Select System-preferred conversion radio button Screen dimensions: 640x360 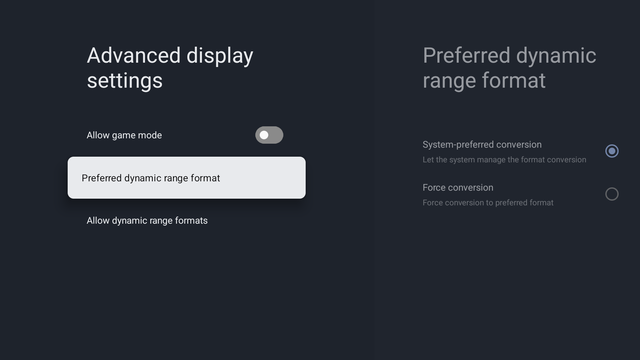(611, 151)
